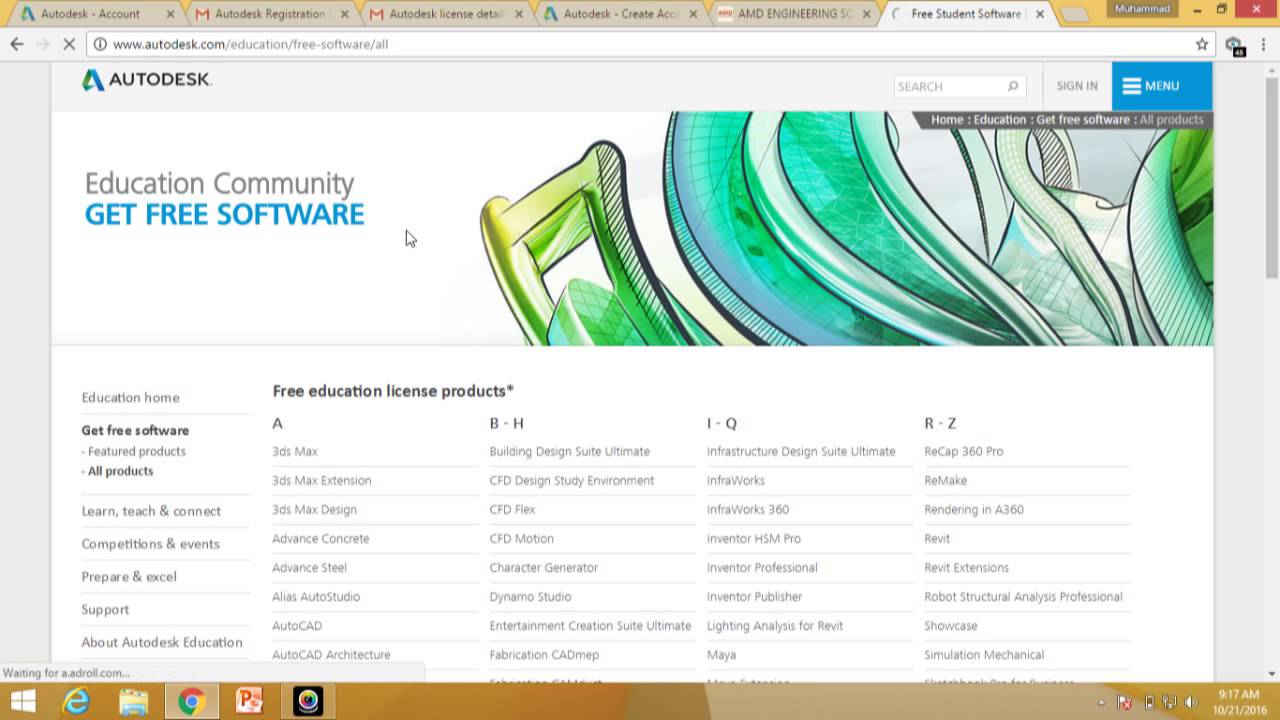The height and width of the screenshot is (720, 1280).
Task: Close the Autodesk - Account tab
Action: tap(170, 14)
